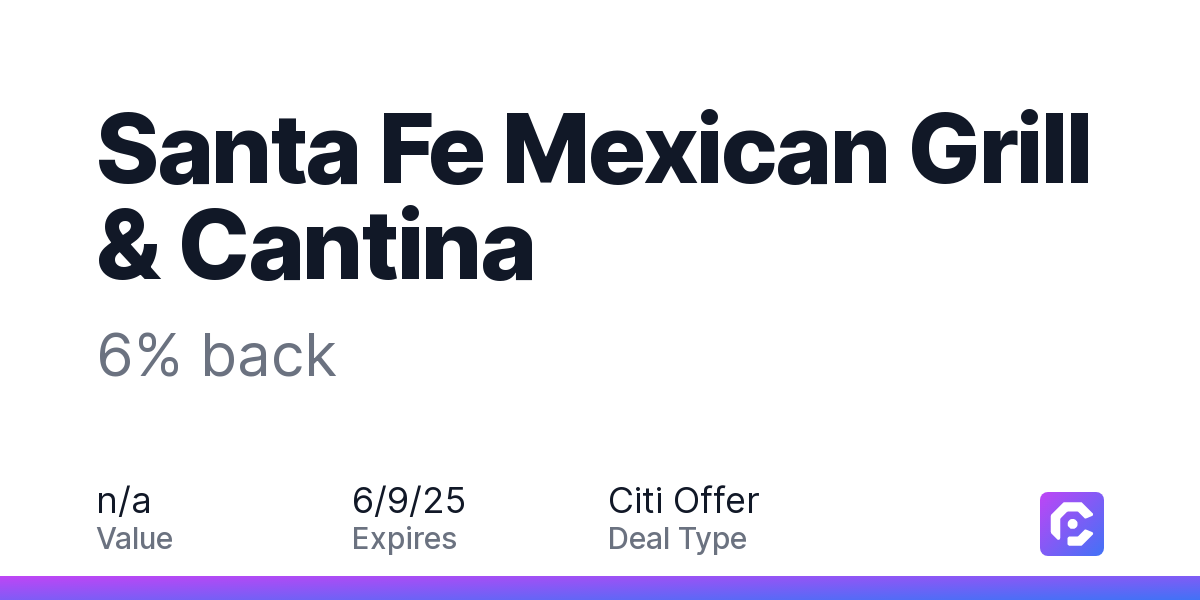
Task: Click the 6/9/25 expiration date
Action: point(409,500)
